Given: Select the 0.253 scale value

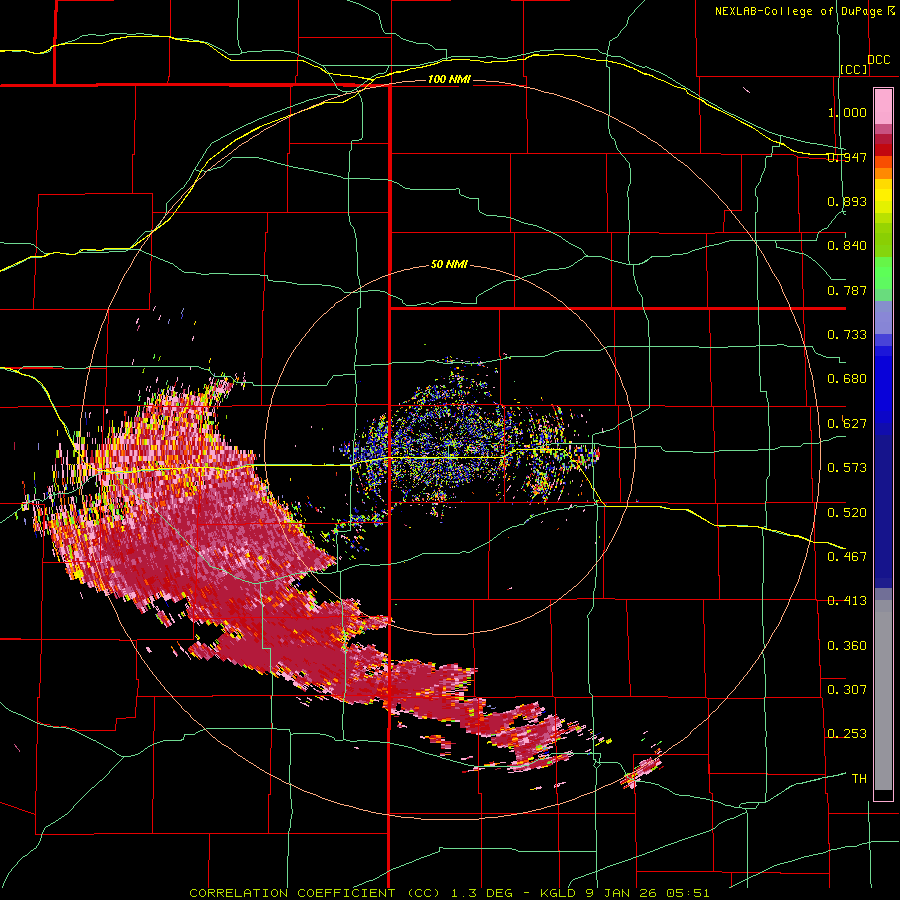Looking at the screenshot, I should pyautogui.click(x=847, y=734).
